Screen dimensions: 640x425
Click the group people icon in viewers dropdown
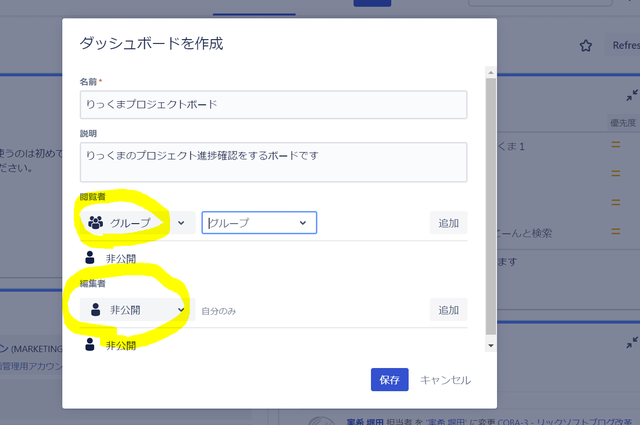(x=96, y=222)
